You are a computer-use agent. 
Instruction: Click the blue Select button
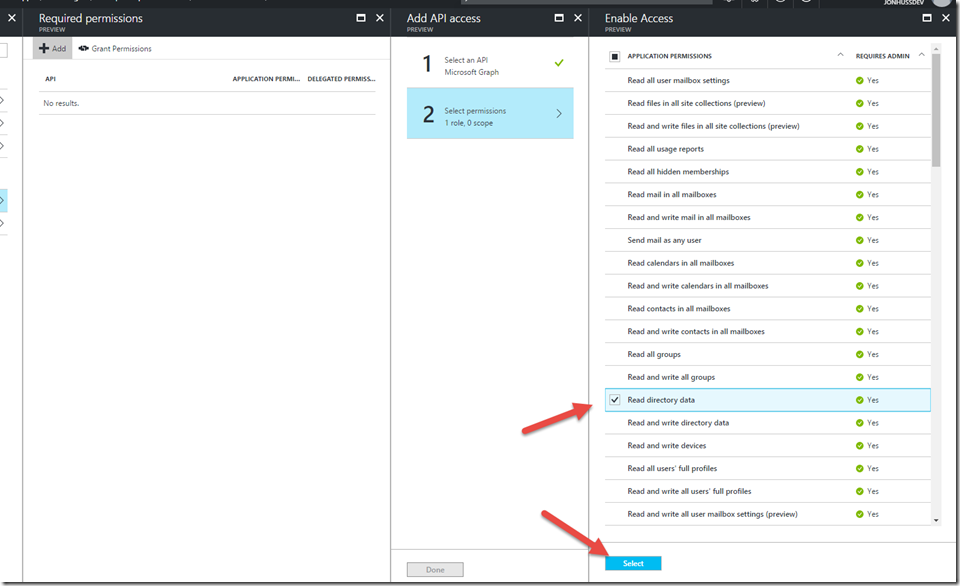point(633,563)
